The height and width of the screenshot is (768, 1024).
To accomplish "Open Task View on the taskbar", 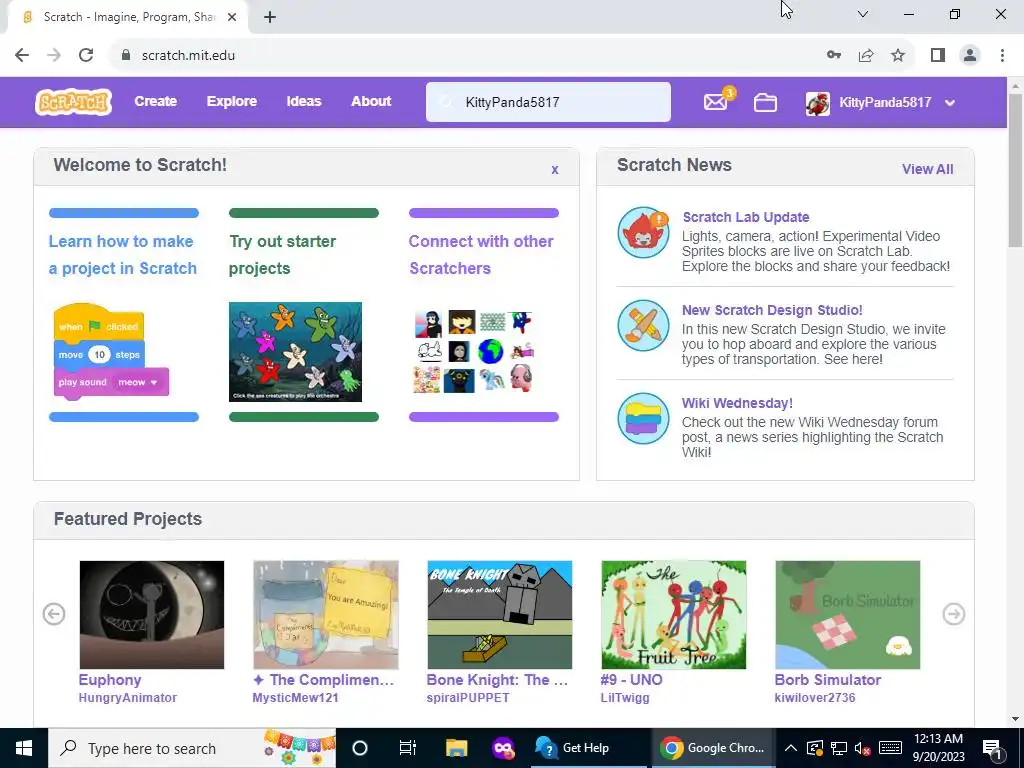I will pyautogui.click(x=408, y=748).
